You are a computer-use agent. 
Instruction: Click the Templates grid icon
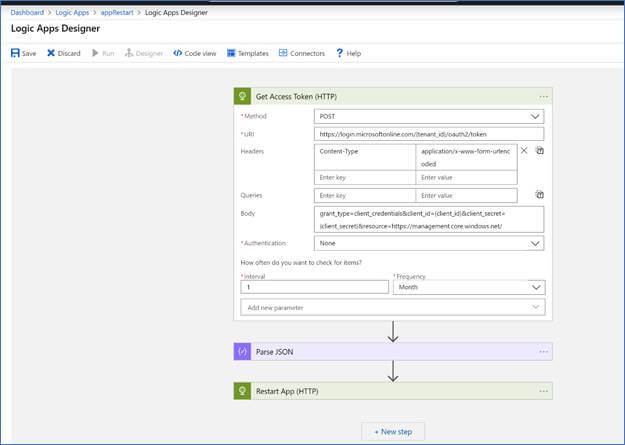point(231,53)
